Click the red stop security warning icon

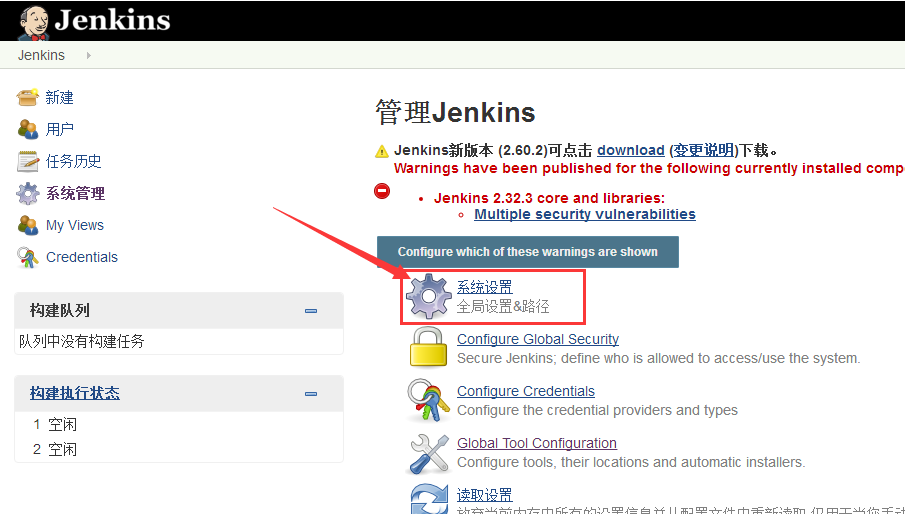[x=382, y=191]
